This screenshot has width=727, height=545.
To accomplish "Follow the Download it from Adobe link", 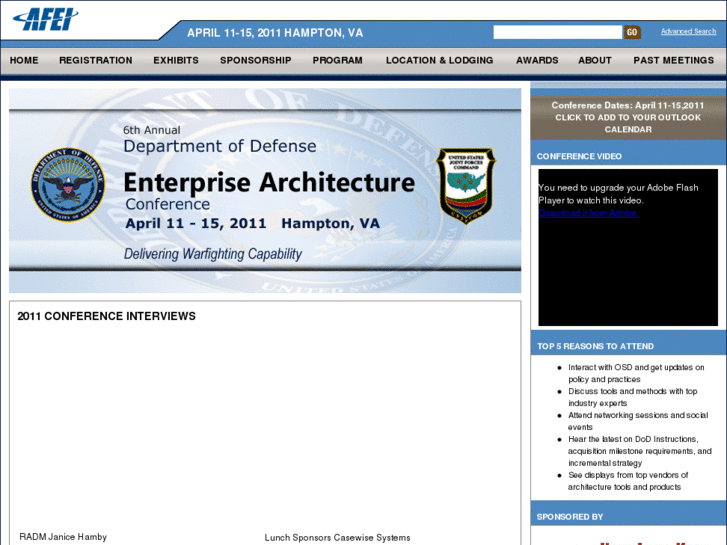I will pos(588,213).
